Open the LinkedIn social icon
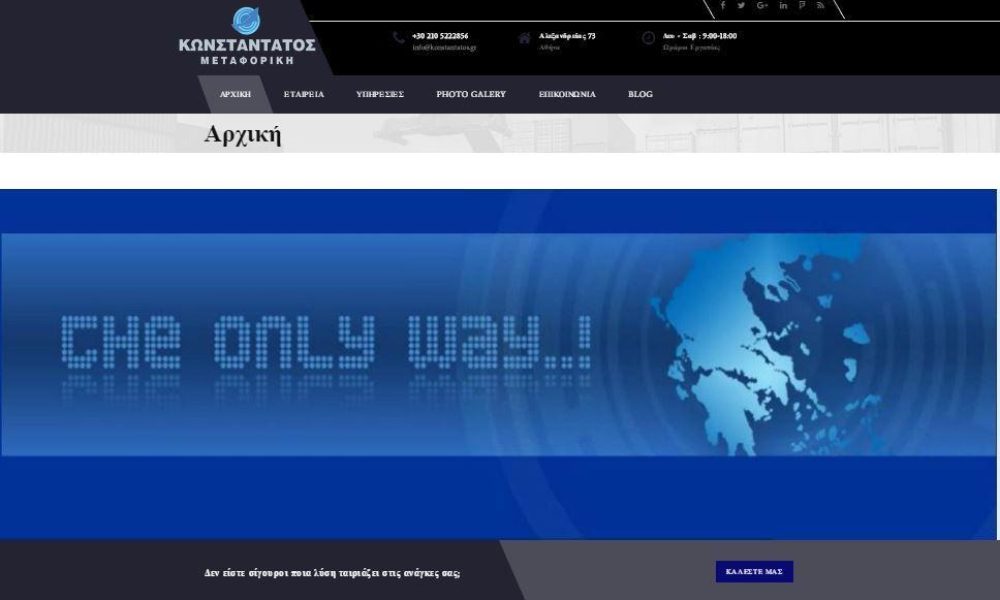This screenshot has height=600, width=1000. (783, 6)
